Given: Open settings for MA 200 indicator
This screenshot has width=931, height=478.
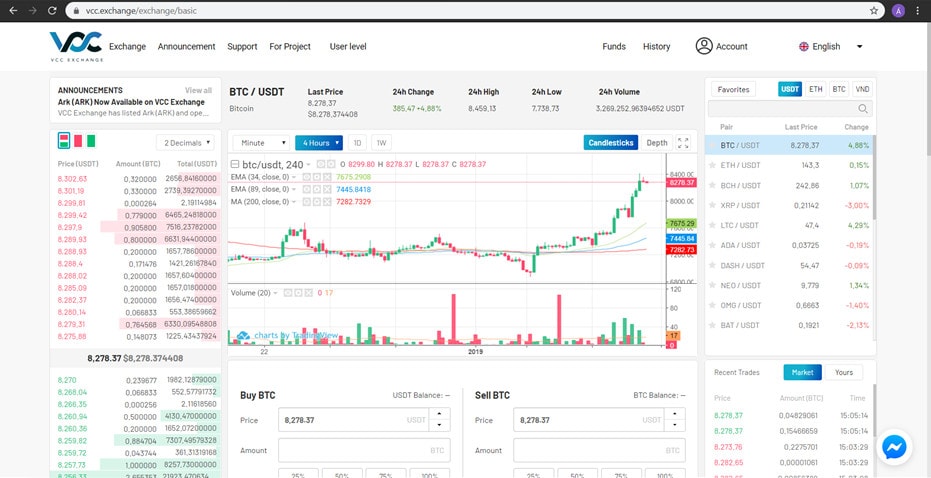Looking at the screenshot, I should (316, 202).
